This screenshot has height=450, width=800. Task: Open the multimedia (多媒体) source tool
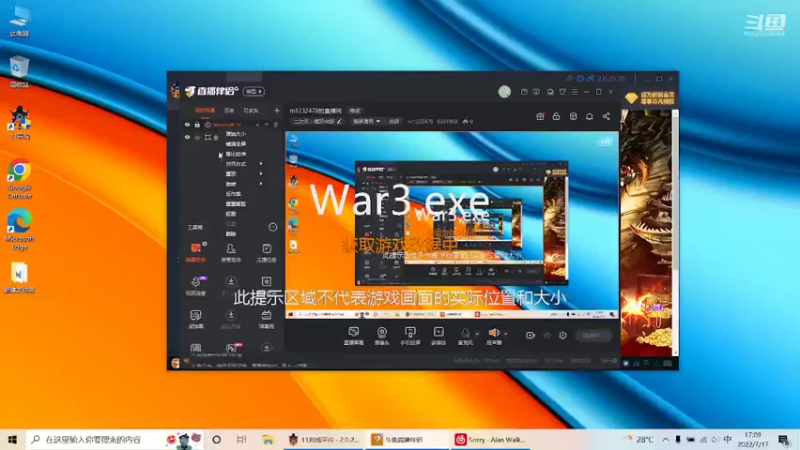438,336
